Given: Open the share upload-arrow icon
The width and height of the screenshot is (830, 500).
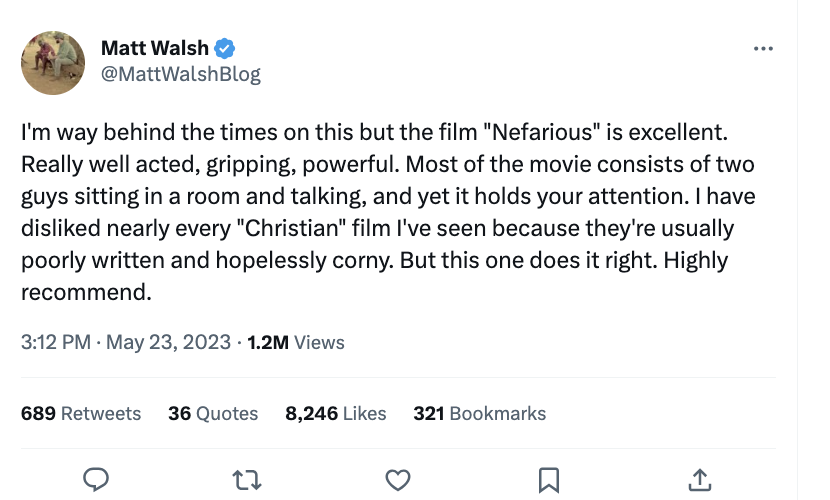Looking at the screenshot, I should point(700,480).
